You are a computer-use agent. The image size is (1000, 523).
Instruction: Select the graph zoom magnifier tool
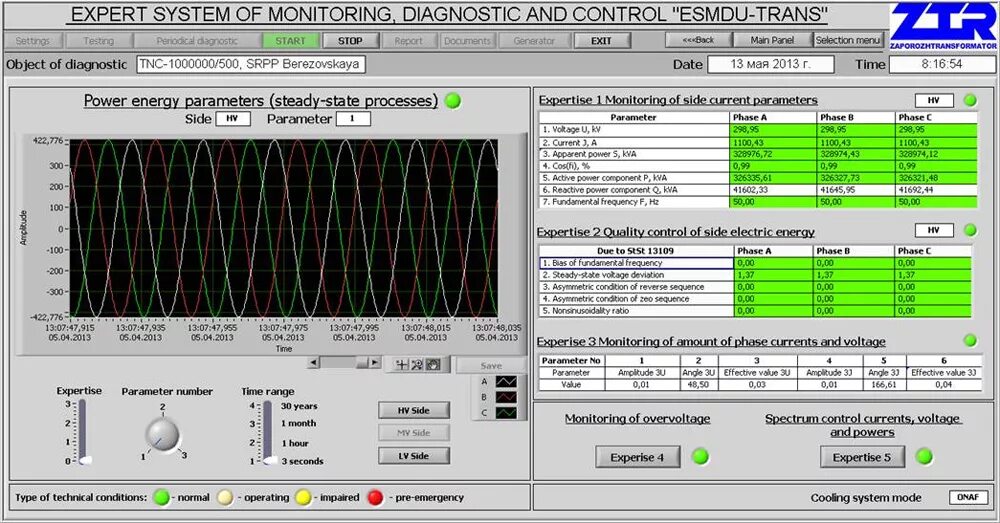point(417,364)
